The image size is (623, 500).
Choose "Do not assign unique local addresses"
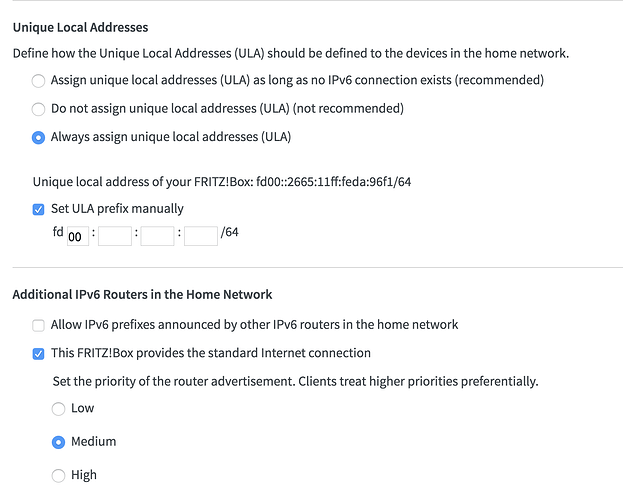coord(39,109)
